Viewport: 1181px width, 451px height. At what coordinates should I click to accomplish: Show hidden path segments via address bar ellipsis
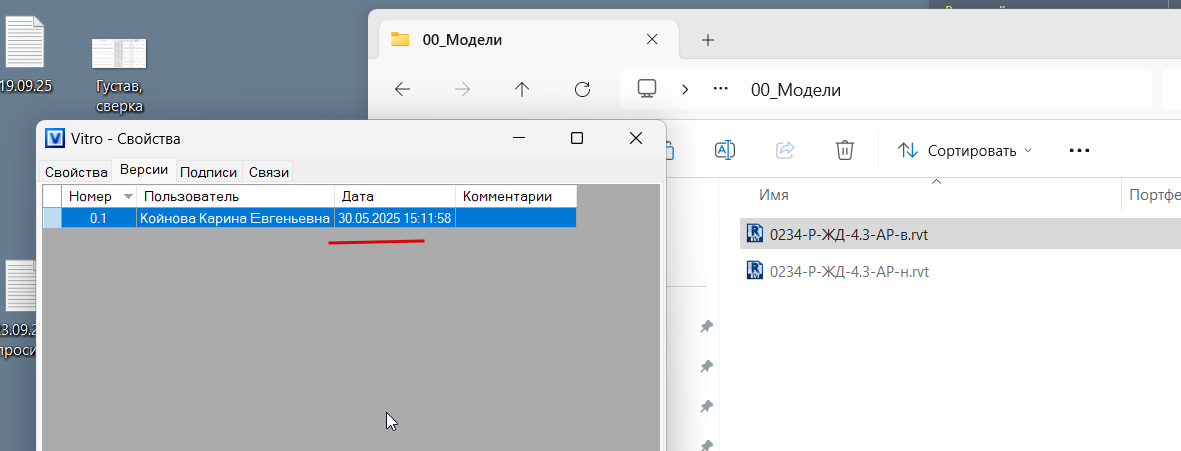tap(721, 90)
